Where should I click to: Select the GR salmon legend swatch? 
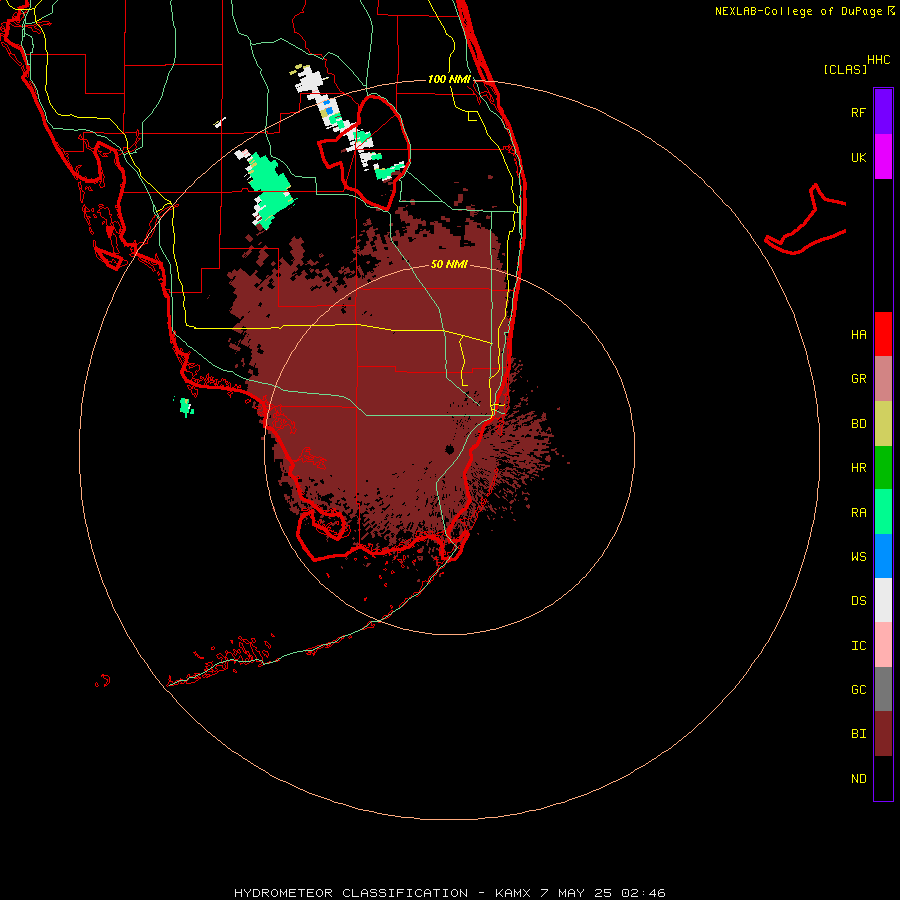(883, 379)
